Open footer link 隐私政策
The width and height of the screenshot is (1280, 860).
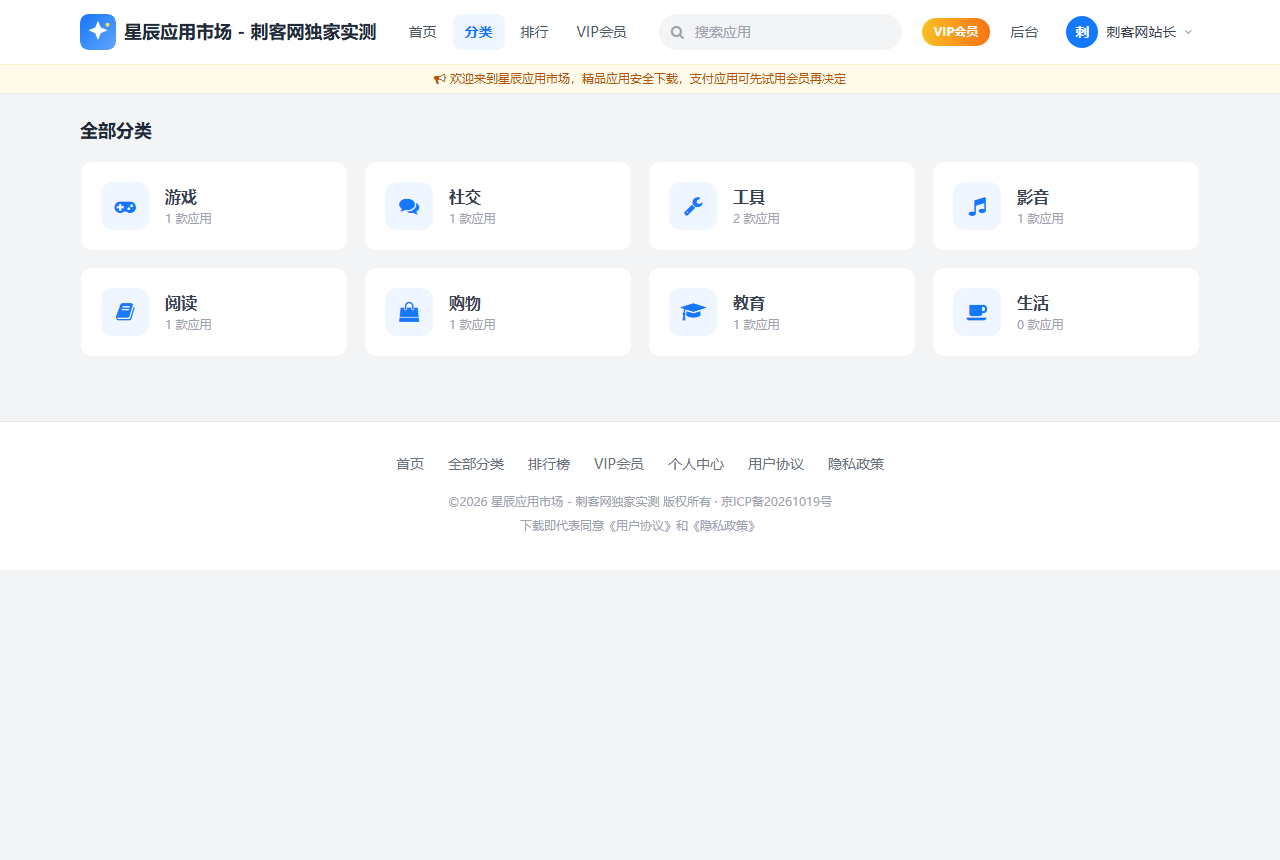[x=856, y=464]
